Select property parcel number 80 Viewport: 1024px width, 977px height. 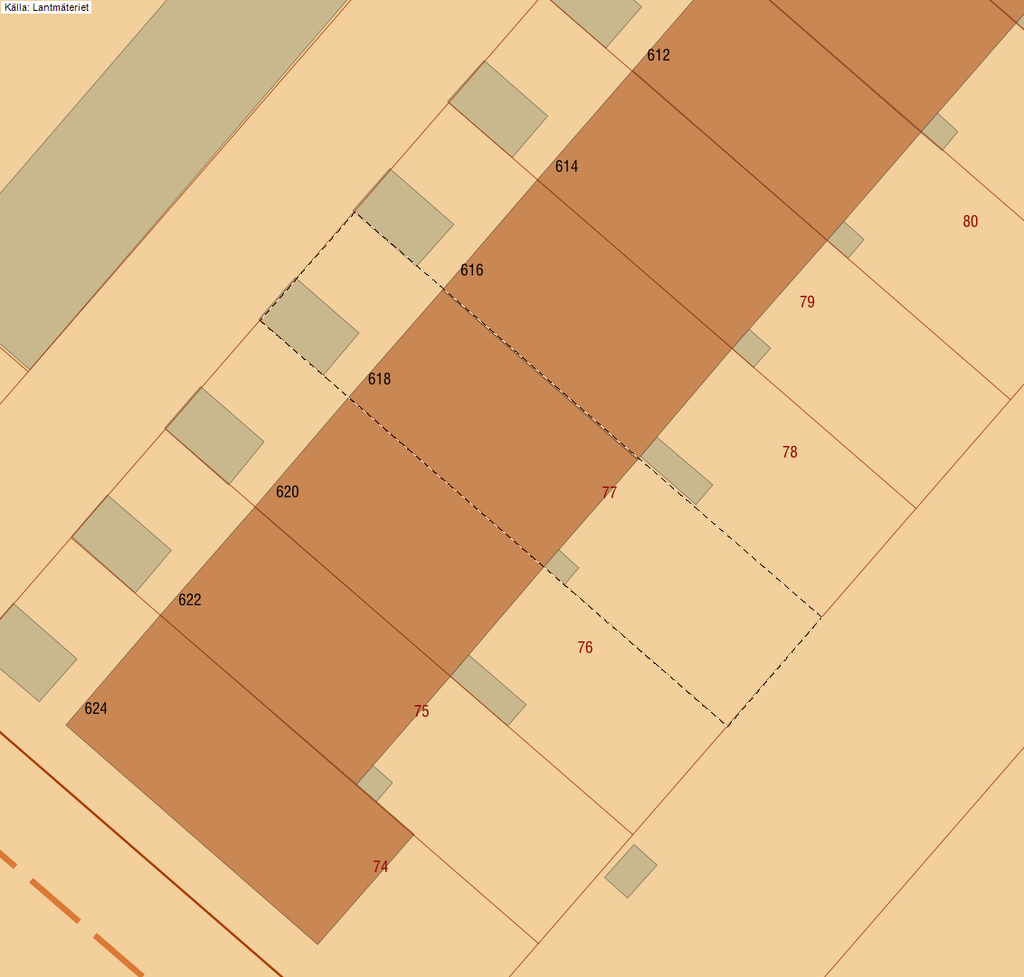click(970, 222)
